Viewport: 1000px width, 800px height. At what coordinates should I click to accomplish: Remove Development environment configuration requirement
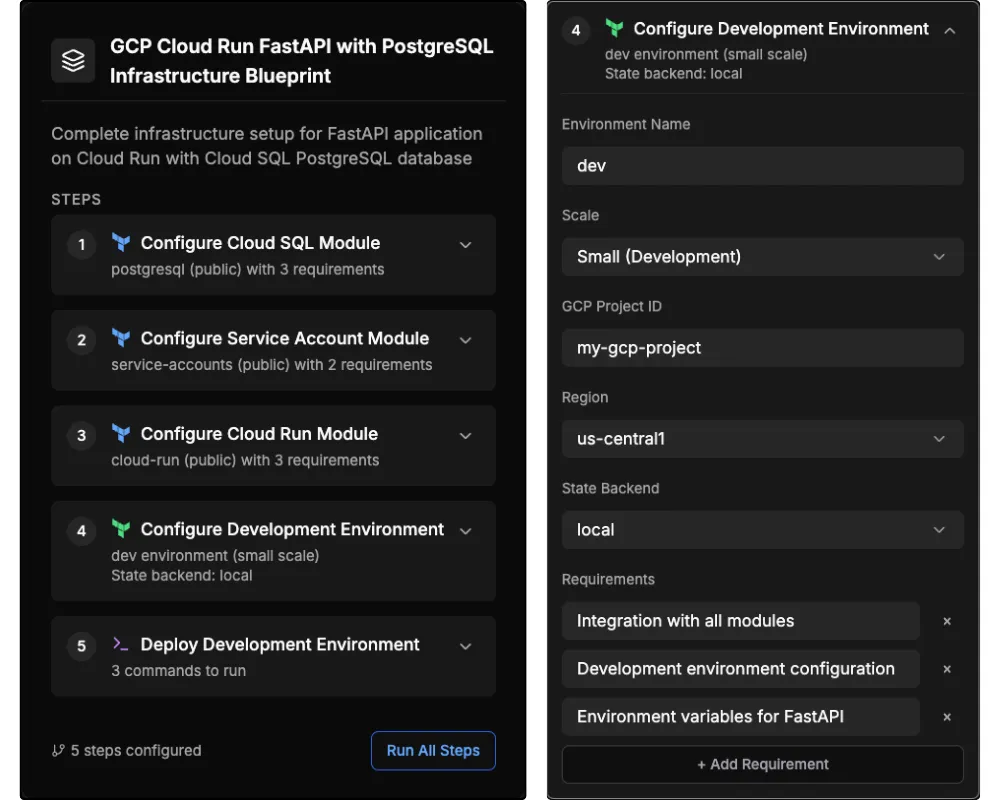(947, 669)
